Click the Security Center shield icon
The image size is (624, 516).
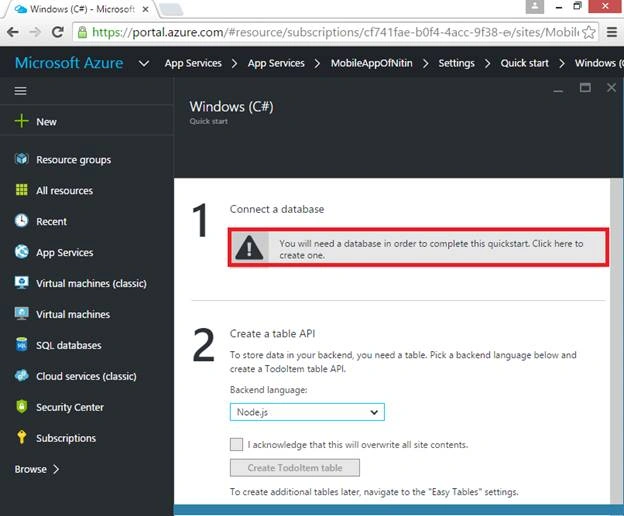click(21, 406)
